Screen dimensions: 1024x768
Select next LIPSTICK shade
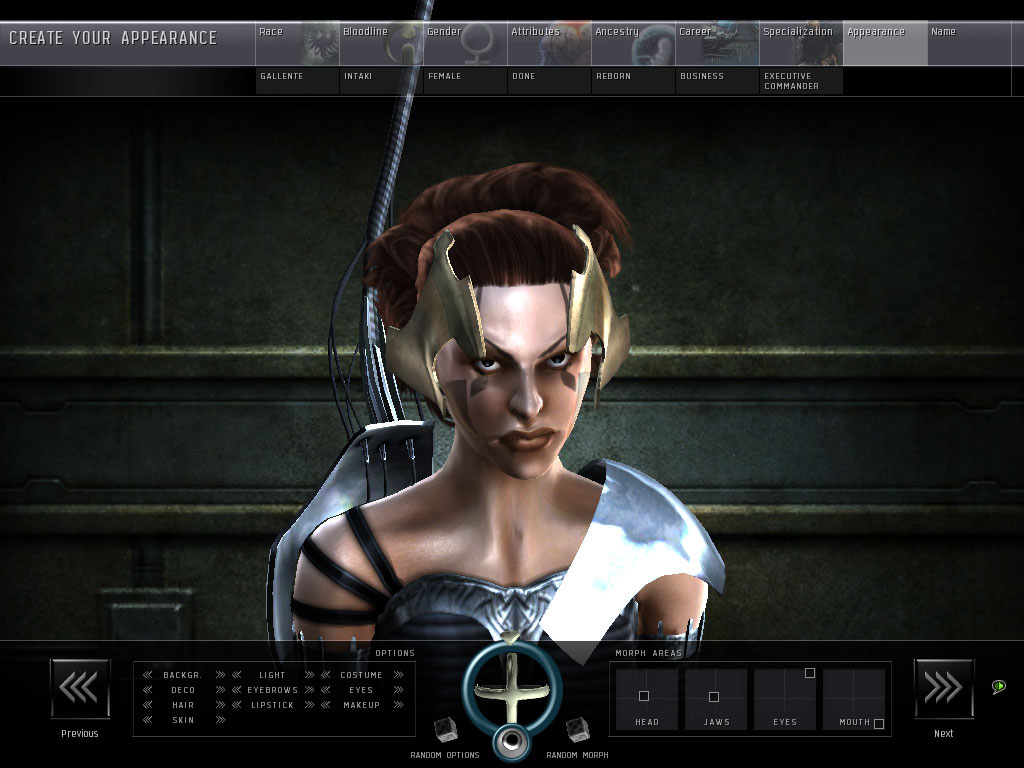click(309, 705)
